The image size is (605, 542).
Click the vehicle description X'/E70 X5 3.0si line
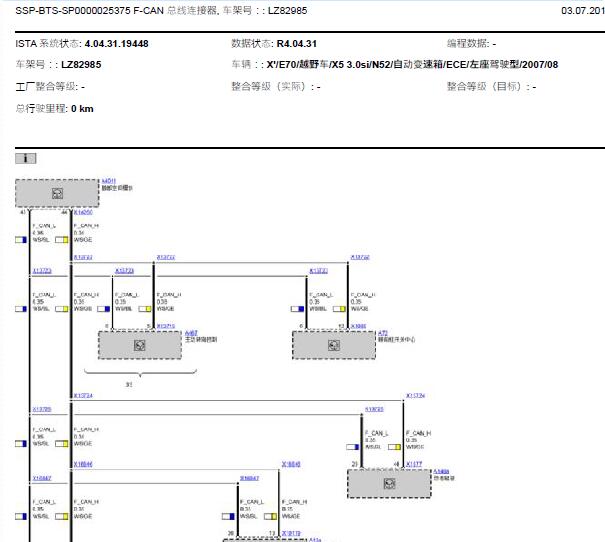(x=412, y=64)
